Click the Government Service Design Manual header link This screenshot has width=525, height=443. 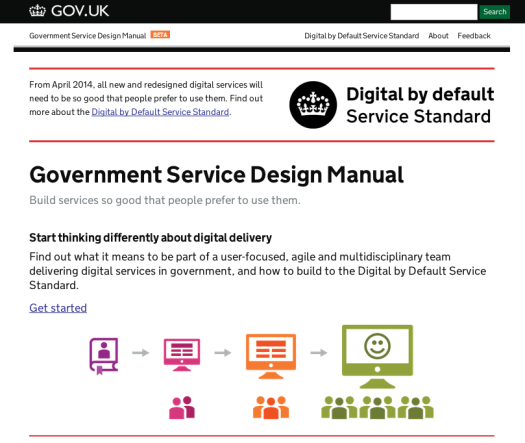pos(88,36)
